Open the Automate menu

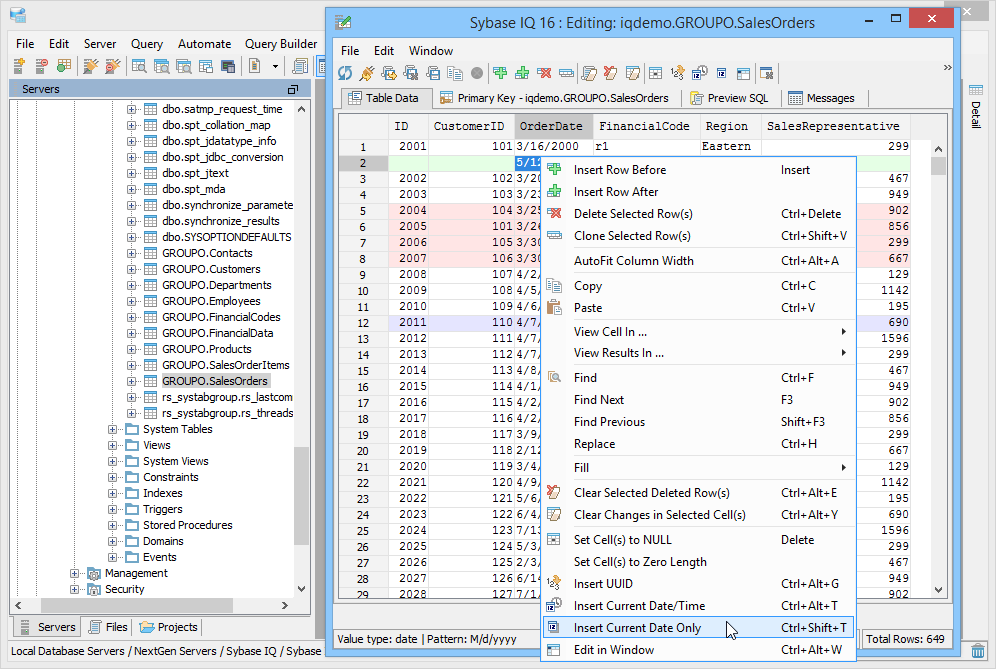(x=205, y=44)
